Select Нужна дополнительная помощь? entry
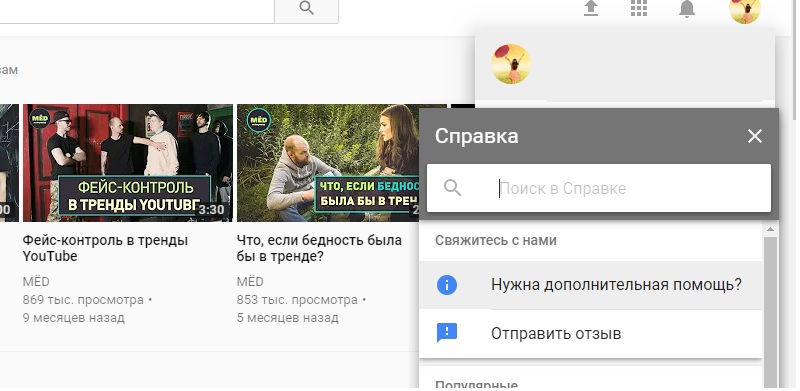Screen dimensions: 800x391 tap(591, 285)
